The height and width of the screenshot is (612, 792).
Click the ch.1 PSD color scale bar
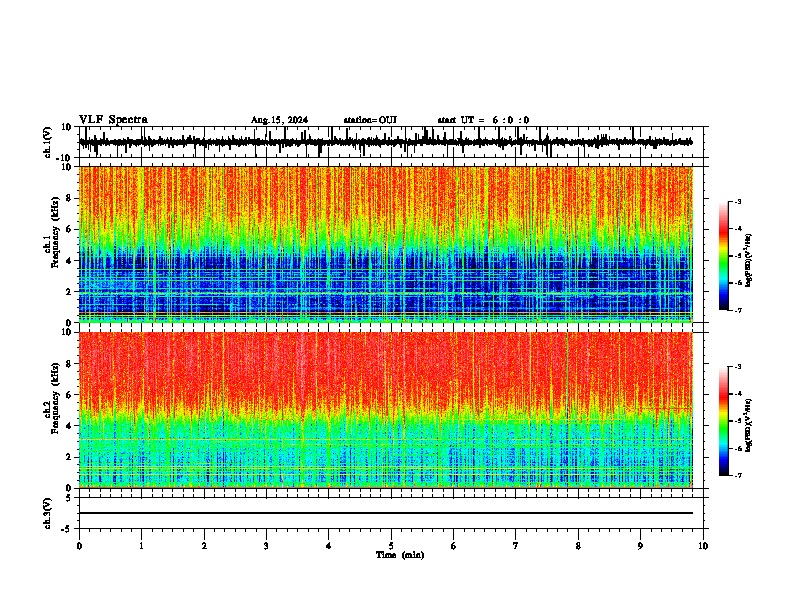[x=724, y=256]
